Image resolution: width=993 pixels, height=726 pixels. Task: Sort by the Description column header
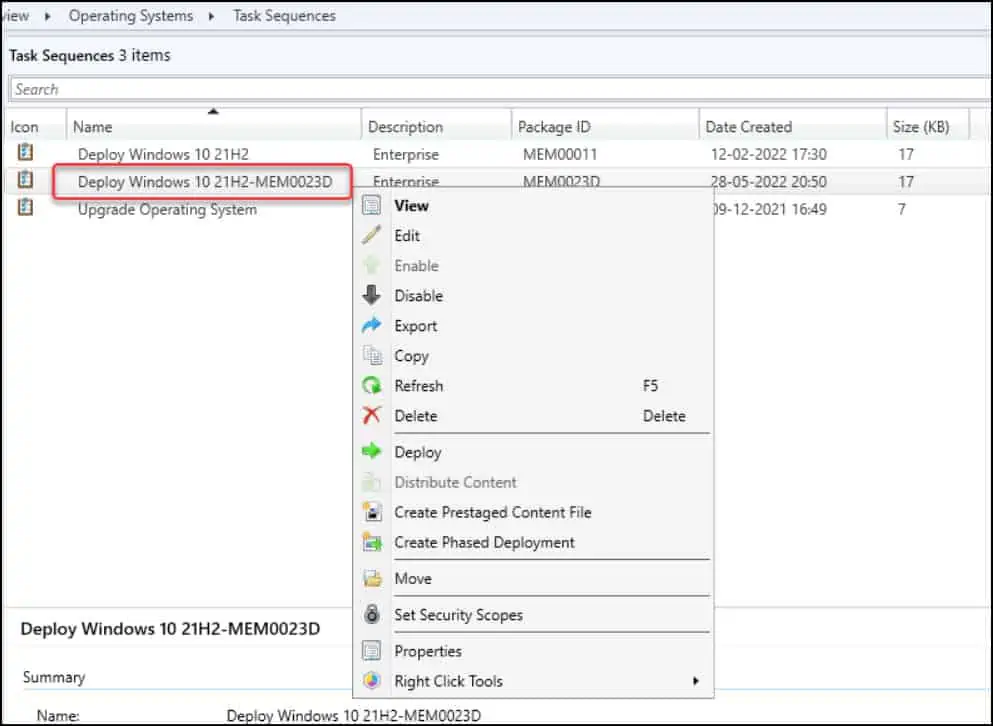(x=436, y=127)
